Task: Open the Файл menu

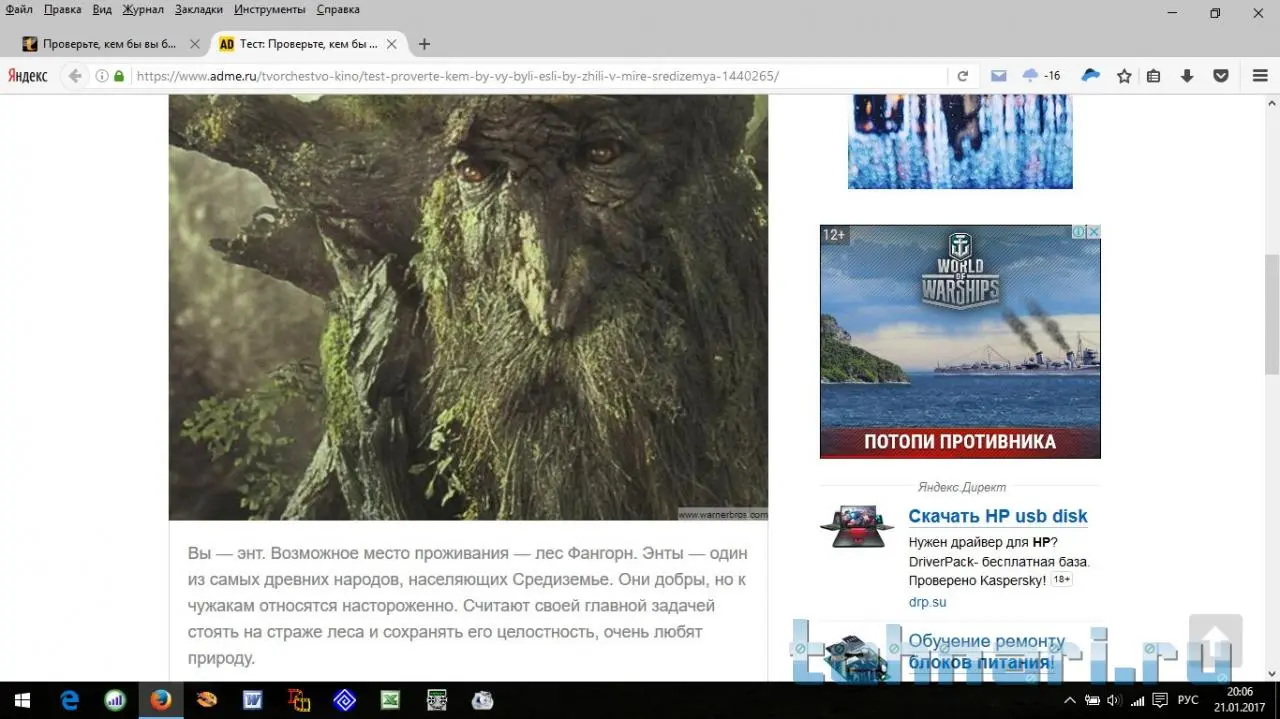Action: (x=19, y=9)
